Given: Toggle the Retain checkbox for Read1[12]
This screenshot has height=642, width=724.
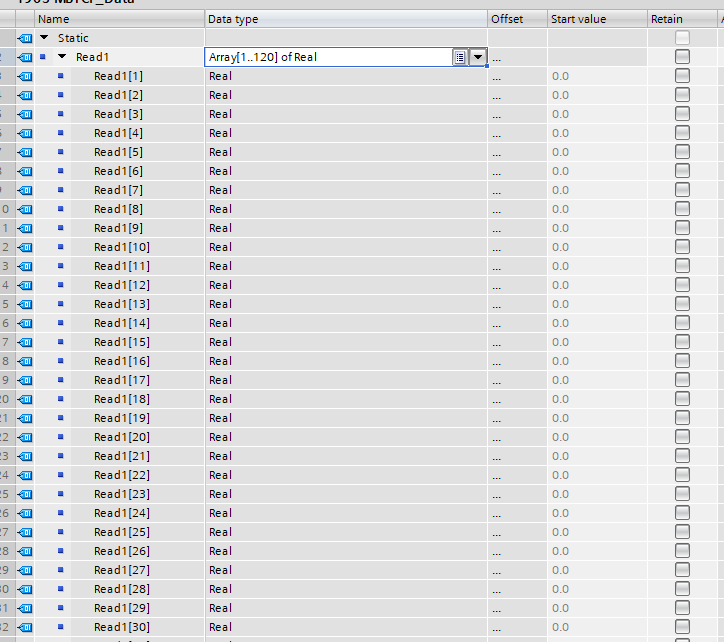Looking at the screenshot, I should (682, 285).
